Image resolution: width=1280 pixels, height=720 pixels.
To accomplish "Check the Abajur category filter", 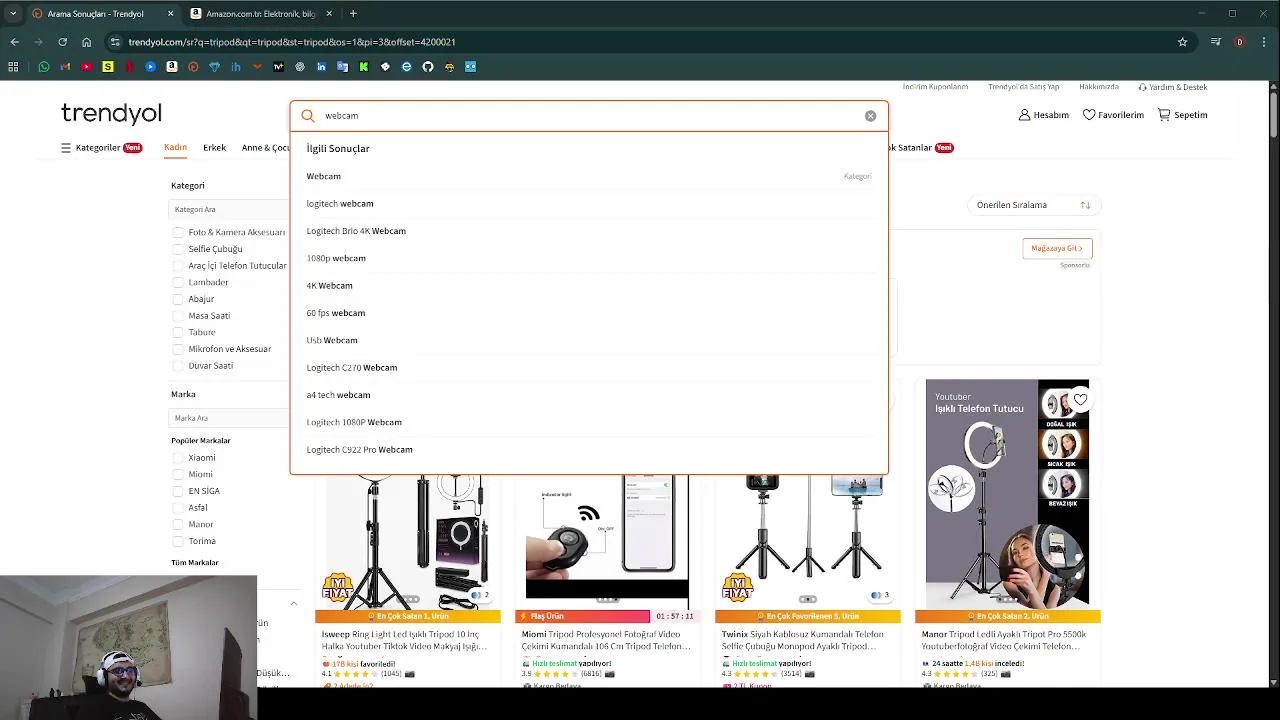I will coord(178,299).
